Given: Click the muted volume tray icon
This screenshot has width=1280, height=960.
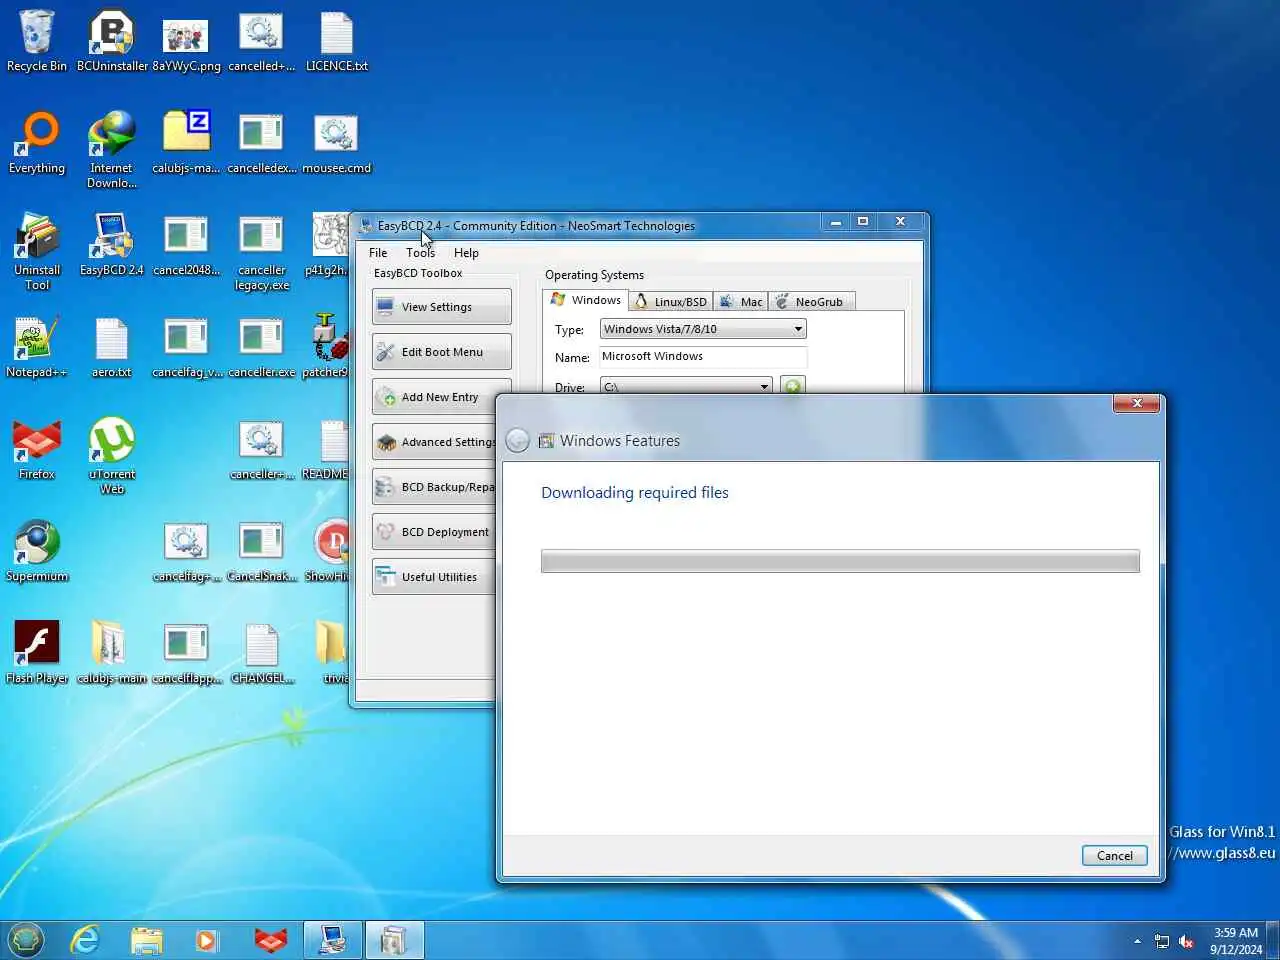Looking at the screenshot, I should click(x=1186, y=941).
